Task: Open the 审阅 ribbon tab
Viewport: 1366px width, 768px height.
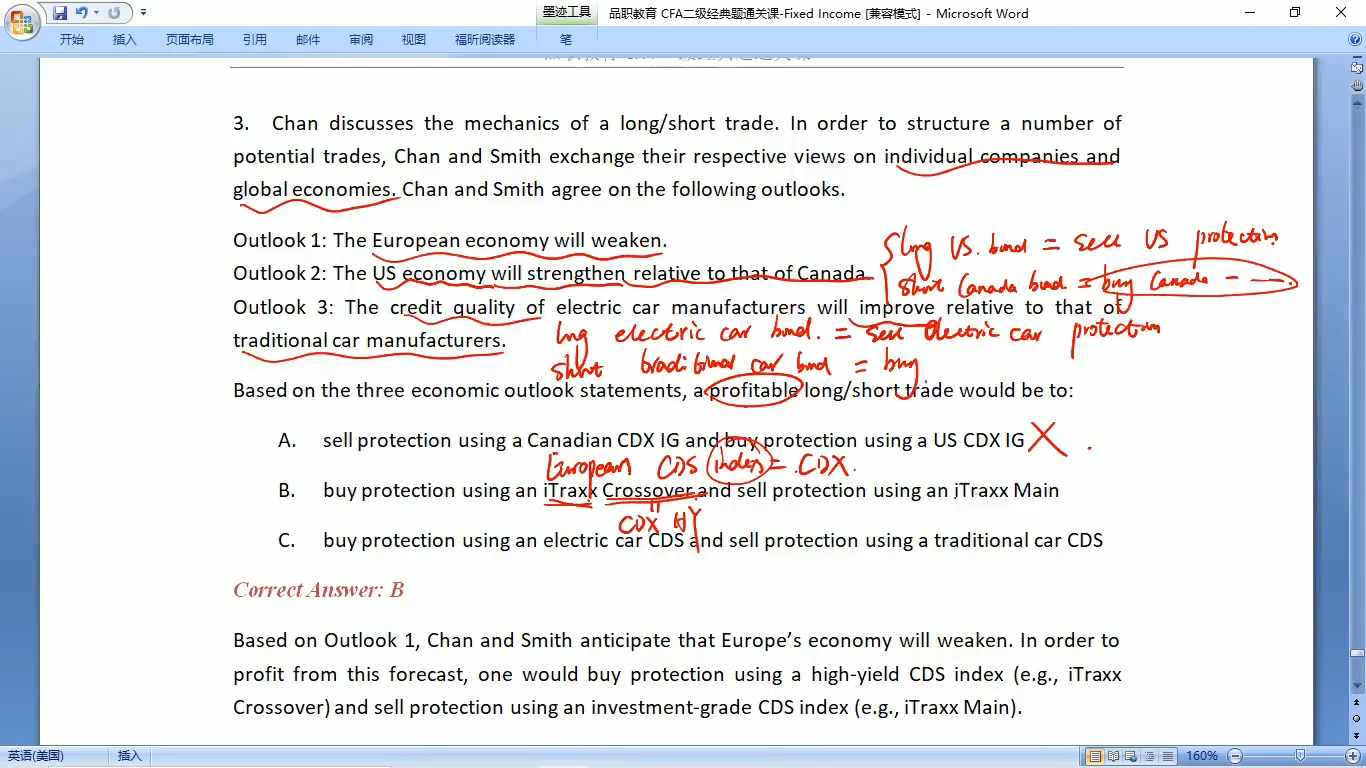Action: click(361, 40)
